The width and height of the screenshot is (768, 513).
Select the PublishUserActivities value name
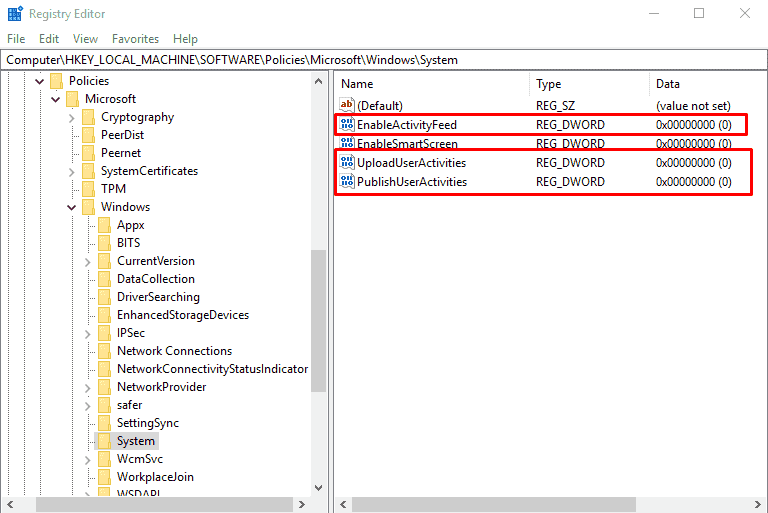[x=412, y=182]
